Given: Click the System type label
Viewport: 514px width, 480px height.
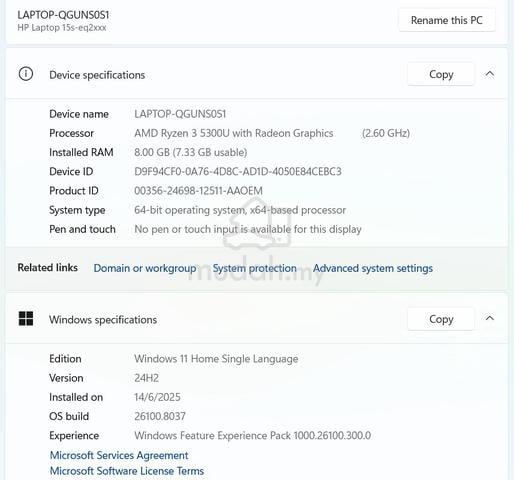Looking at the screenshot, I should click(x=77, y=210).
